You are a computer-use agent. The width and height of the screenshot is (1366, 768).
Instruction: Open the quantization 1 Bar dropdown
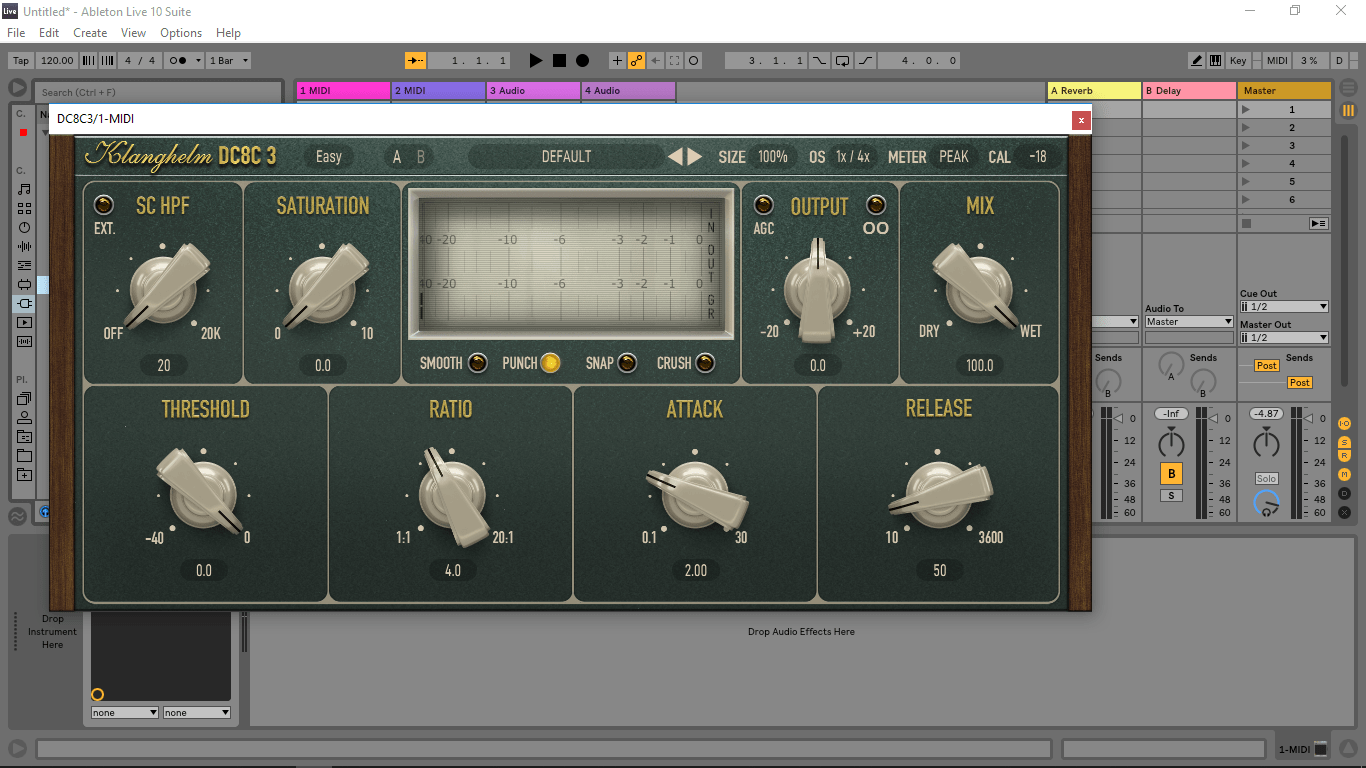click(x=228, y=61)
